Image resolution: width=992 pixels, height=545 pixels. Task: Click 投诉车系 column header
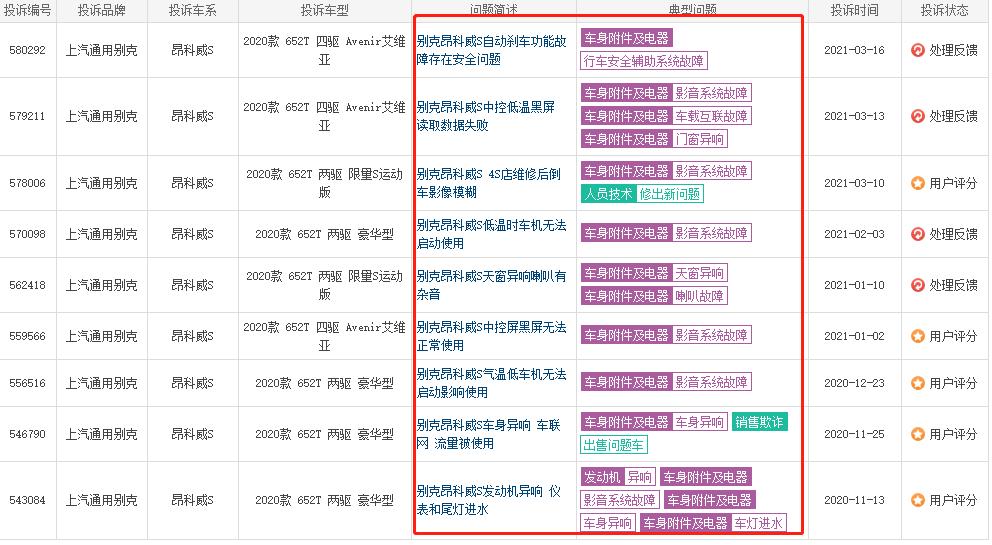click(x=192, y=10)
